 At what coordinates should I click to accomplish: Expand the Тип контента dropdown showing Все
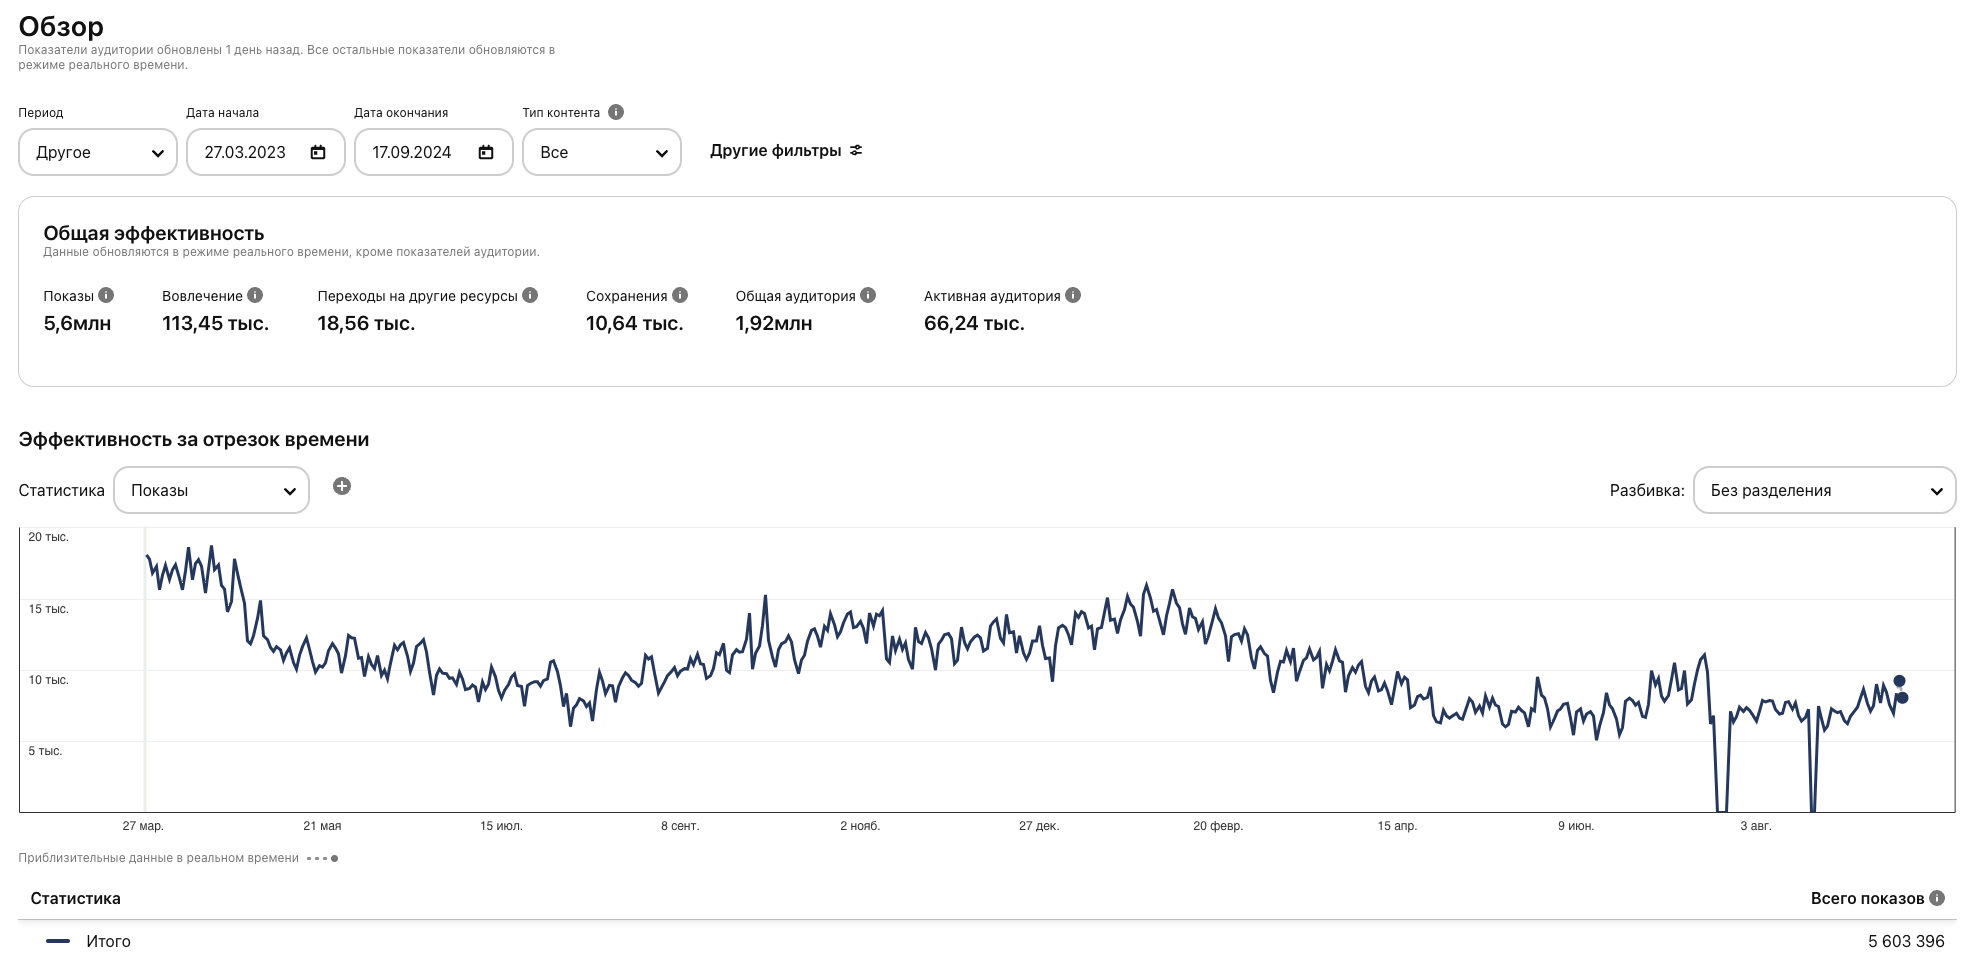(602, 152)
